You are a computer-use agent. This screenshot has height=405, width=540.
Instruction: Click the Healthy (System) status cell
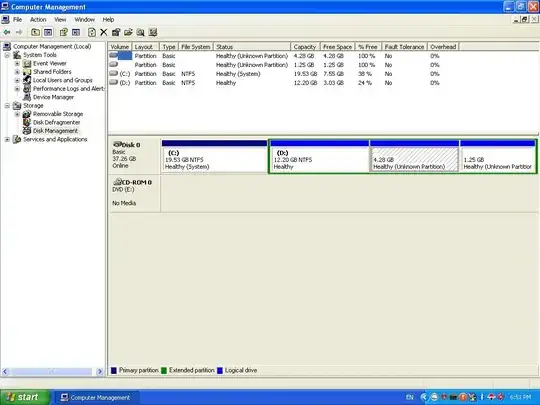[238, 74]
